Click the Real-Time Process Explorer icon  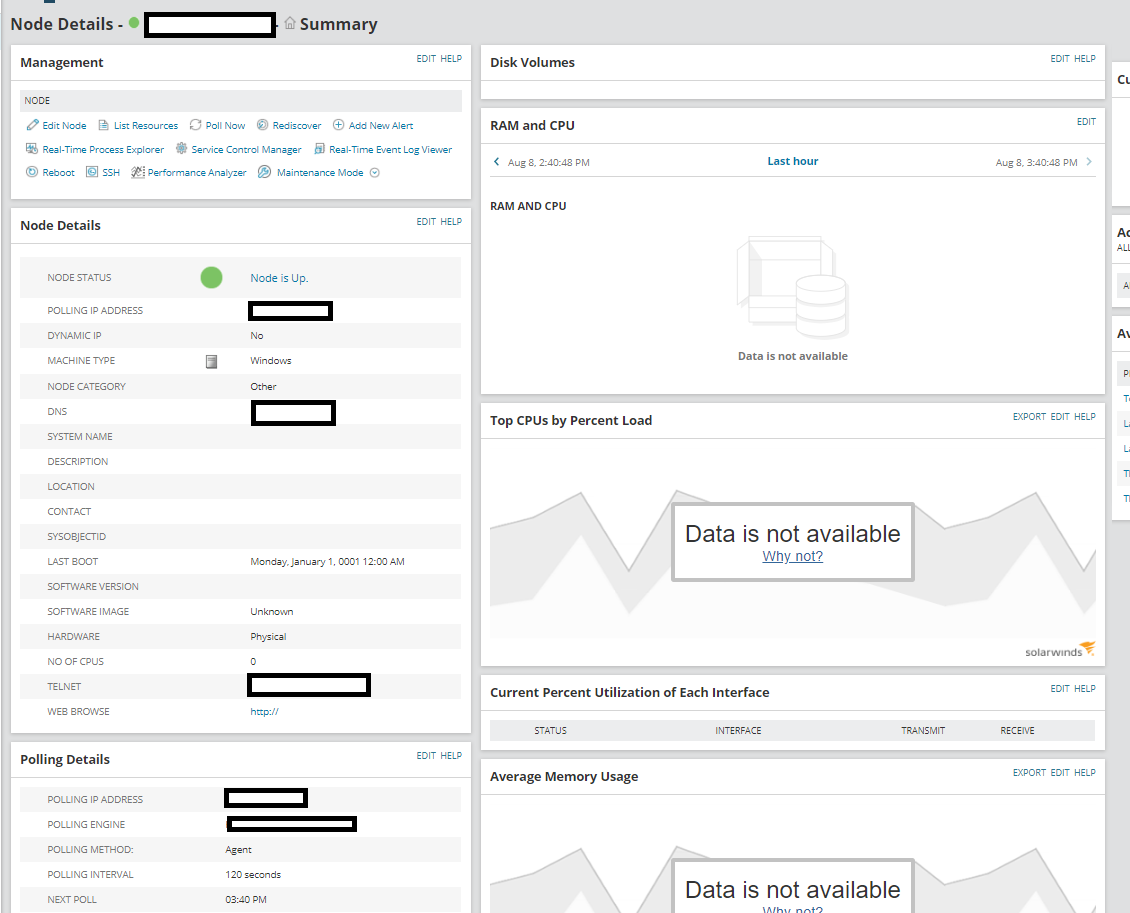tap(32, 148)
